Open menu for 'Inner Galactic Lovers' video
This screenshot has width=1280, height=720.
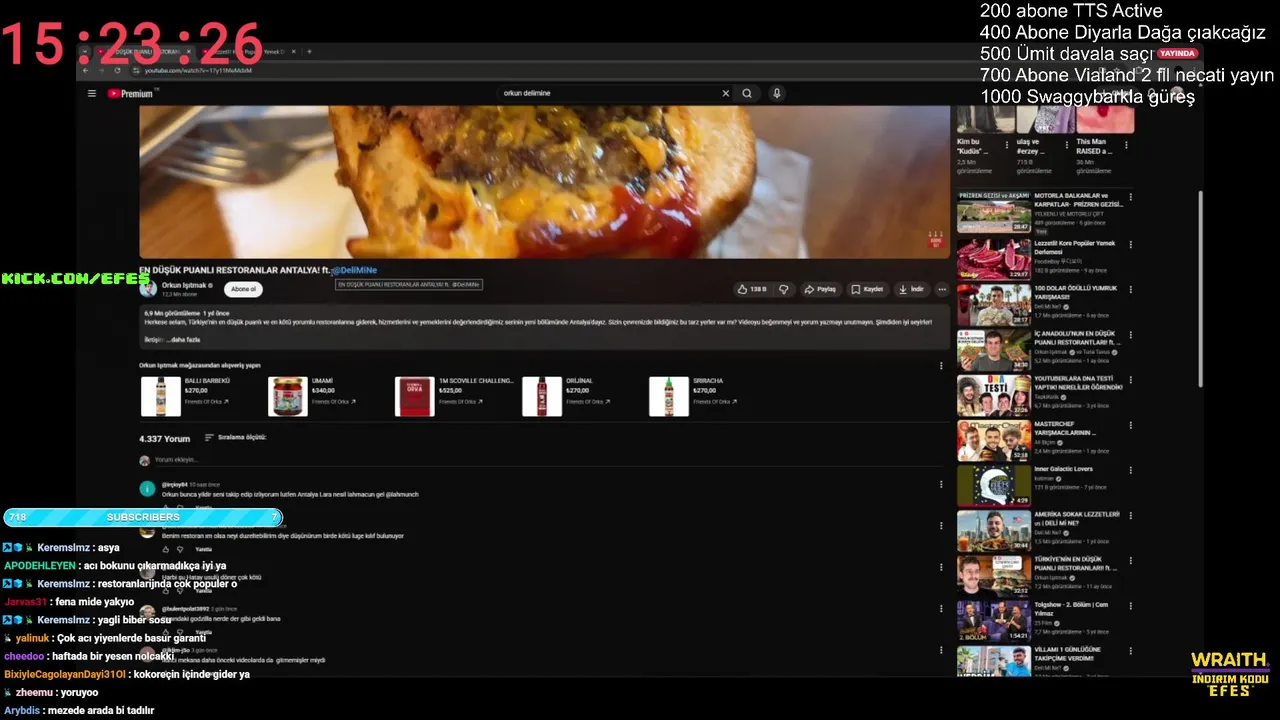tap(1131, 470)
